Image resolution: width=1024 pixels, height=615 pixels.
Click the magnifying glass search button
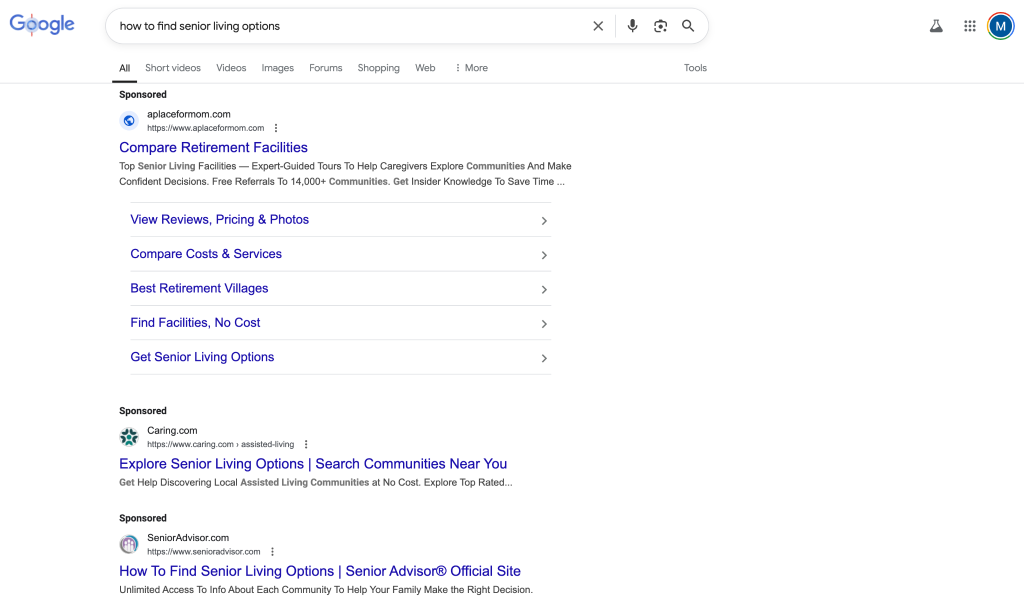click(688, 26)
